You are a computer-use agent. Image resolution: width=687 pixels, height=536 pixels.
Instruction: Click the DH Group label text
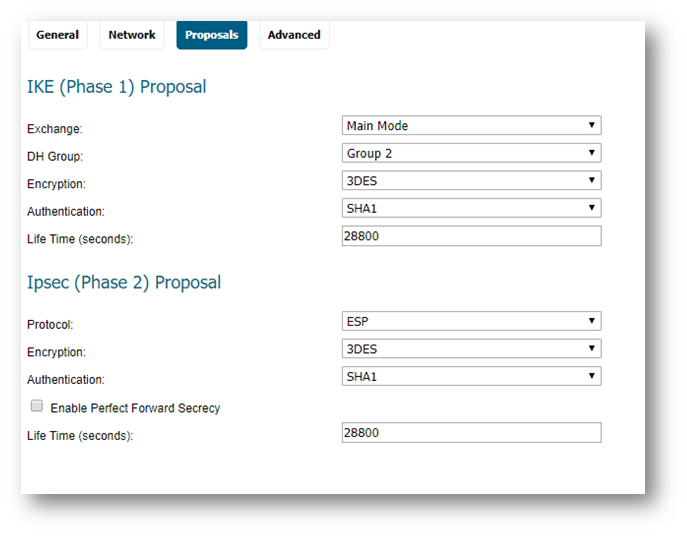click(55, 157)
